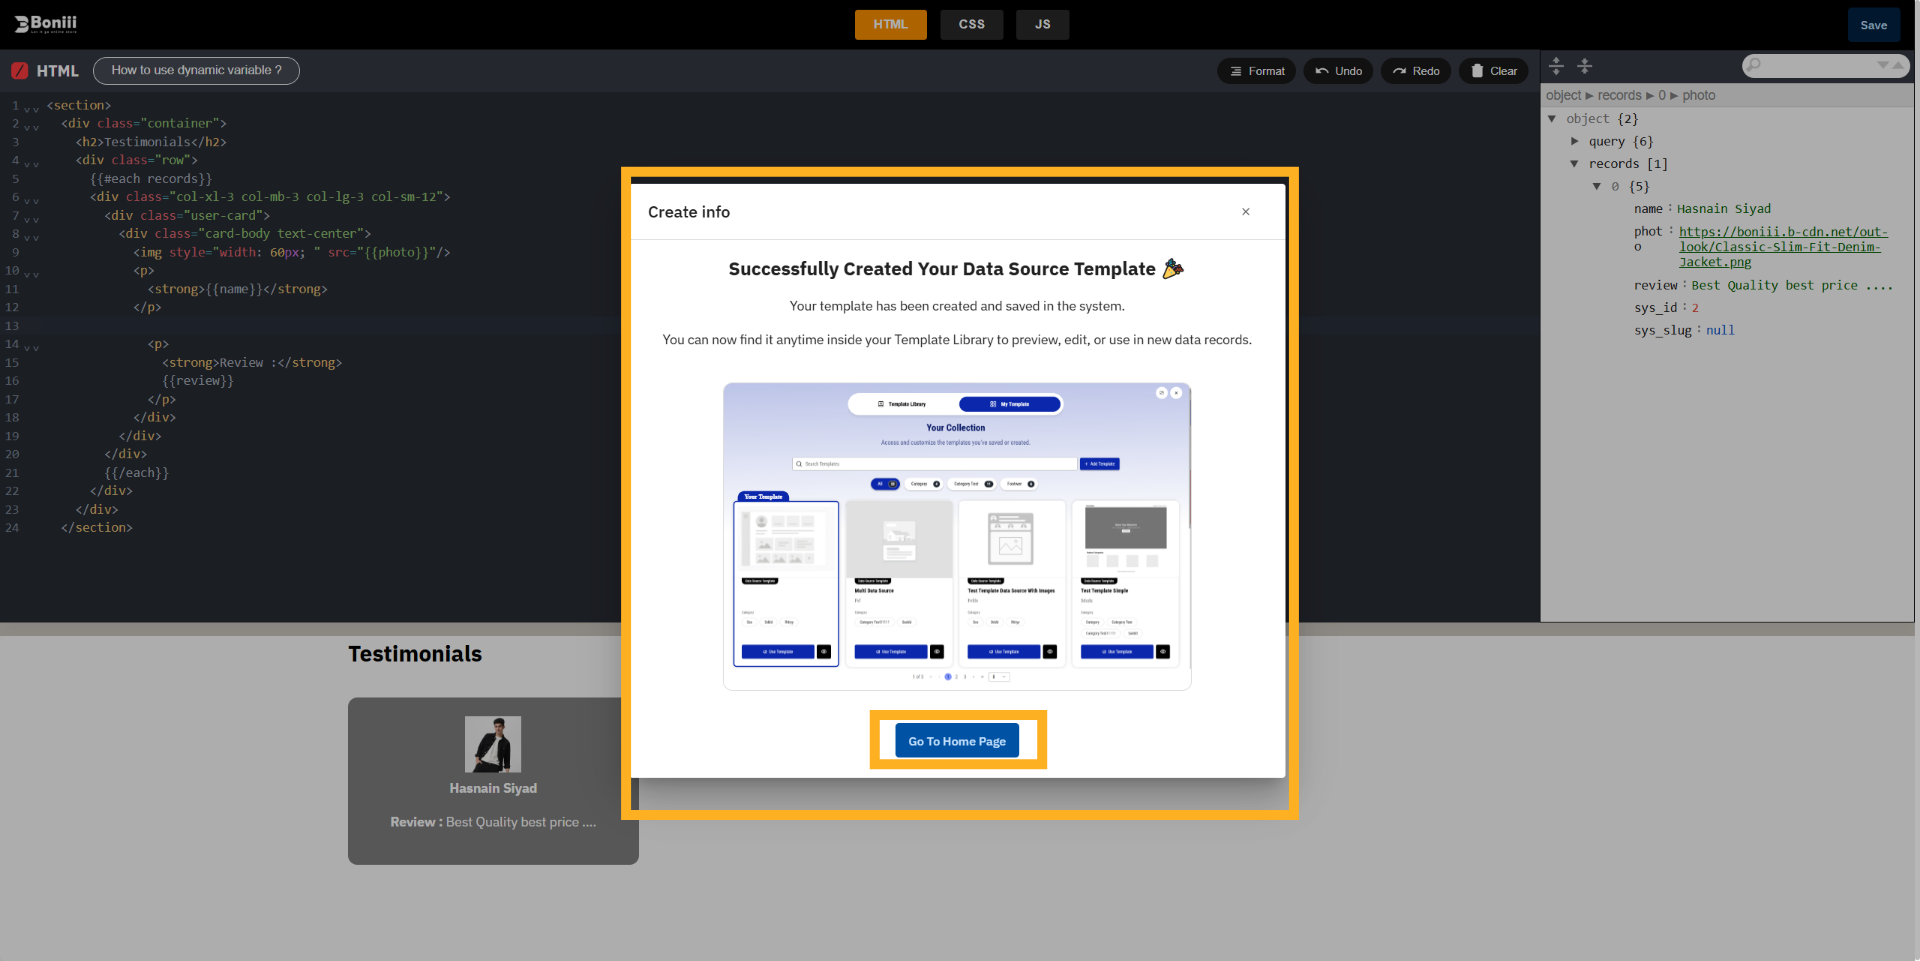Clear the HTML editor
The image size is (1920, 961).
(1494, 71)
